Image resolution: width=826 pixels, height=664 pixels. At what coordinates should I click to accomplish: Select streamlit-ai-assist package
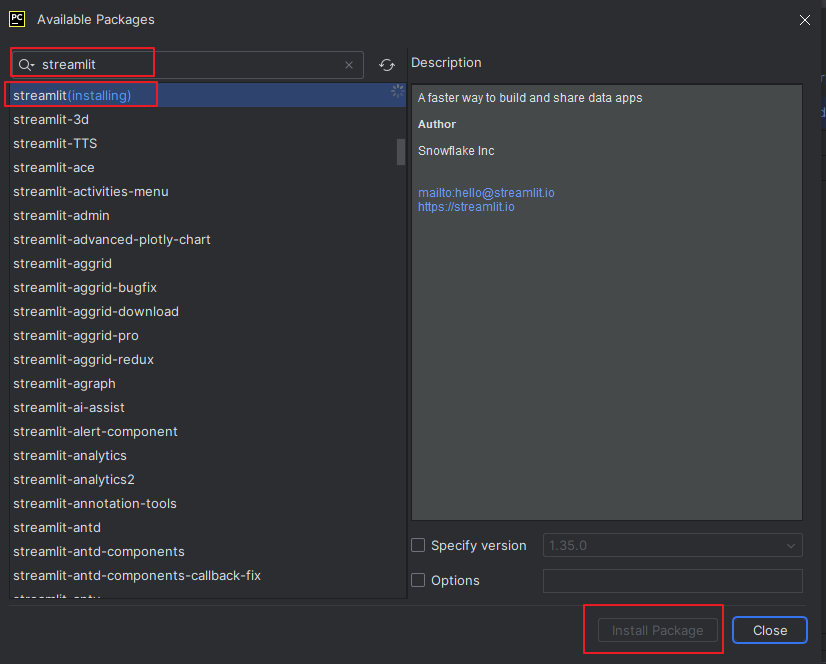208,407
